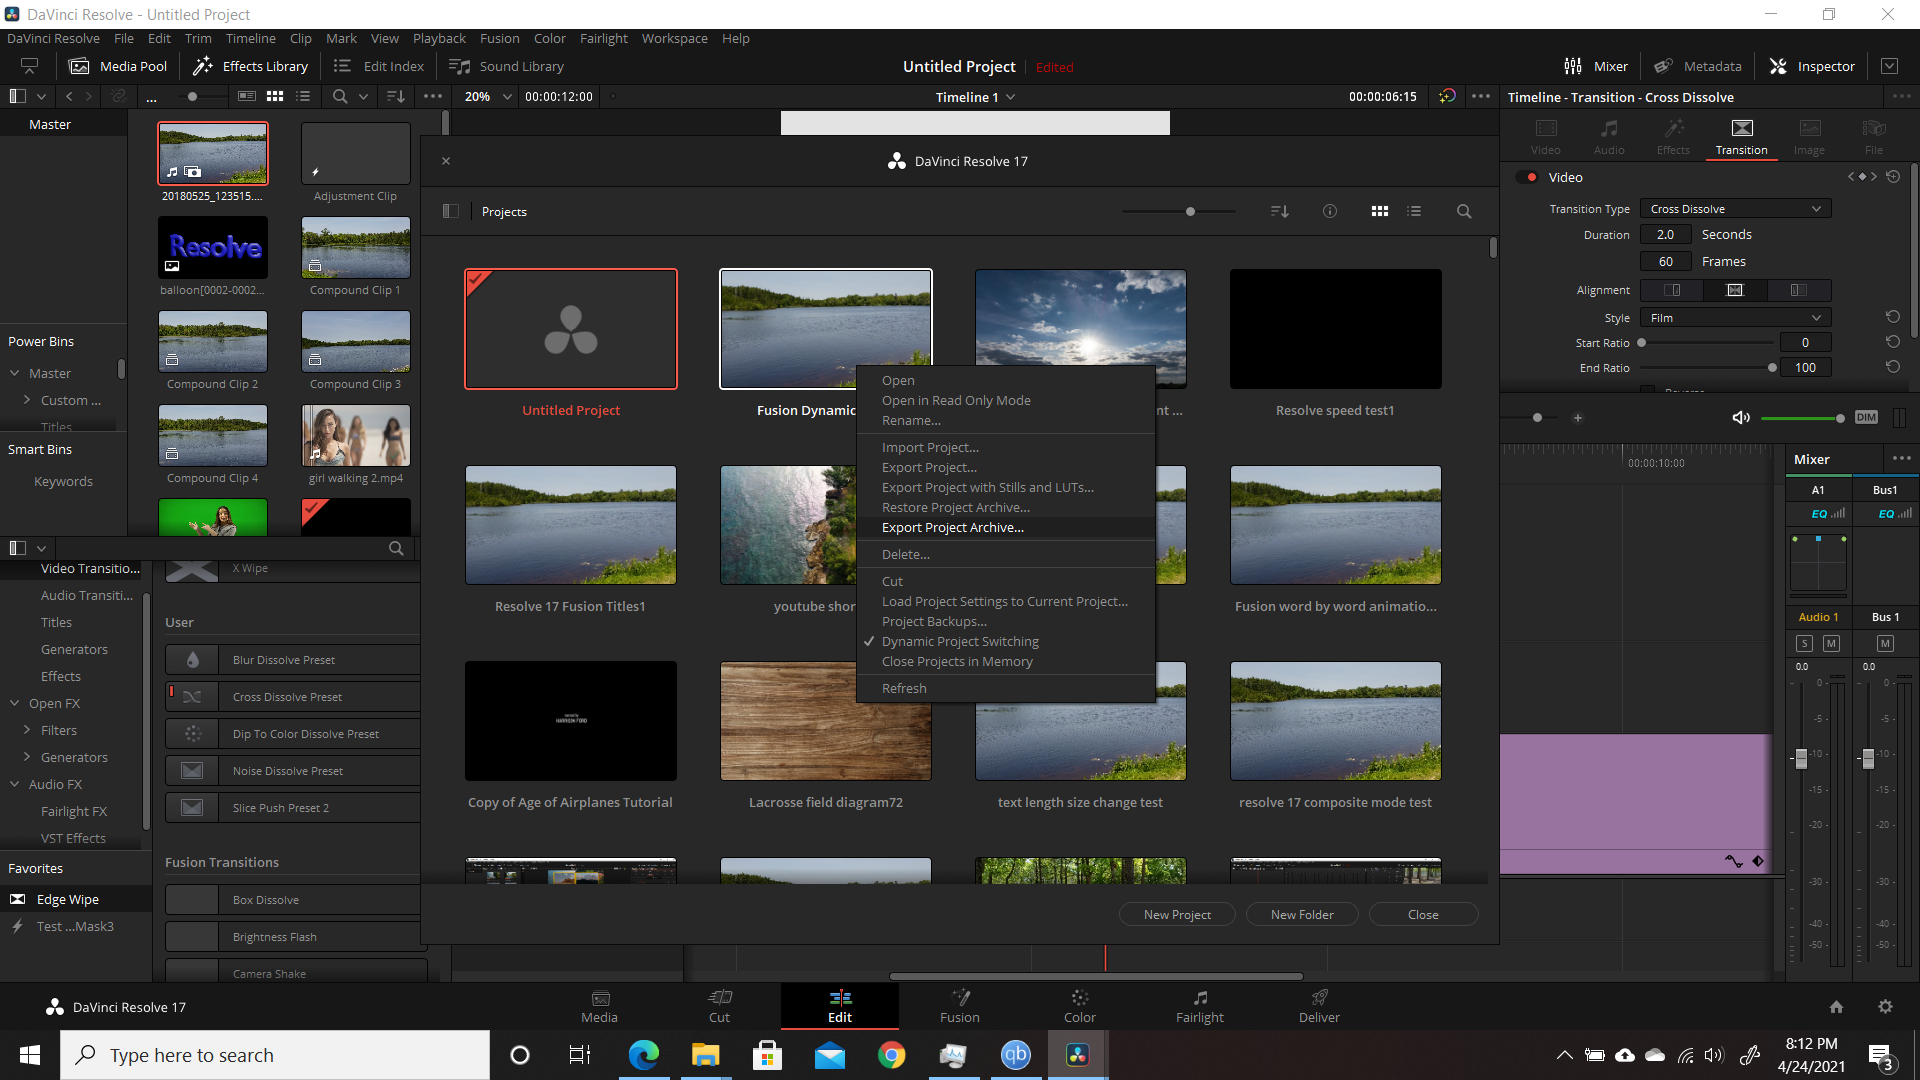Click the search icon in Project Manager
The width and height of the screenshot is (1920, 1080).
pos(1464,211)
